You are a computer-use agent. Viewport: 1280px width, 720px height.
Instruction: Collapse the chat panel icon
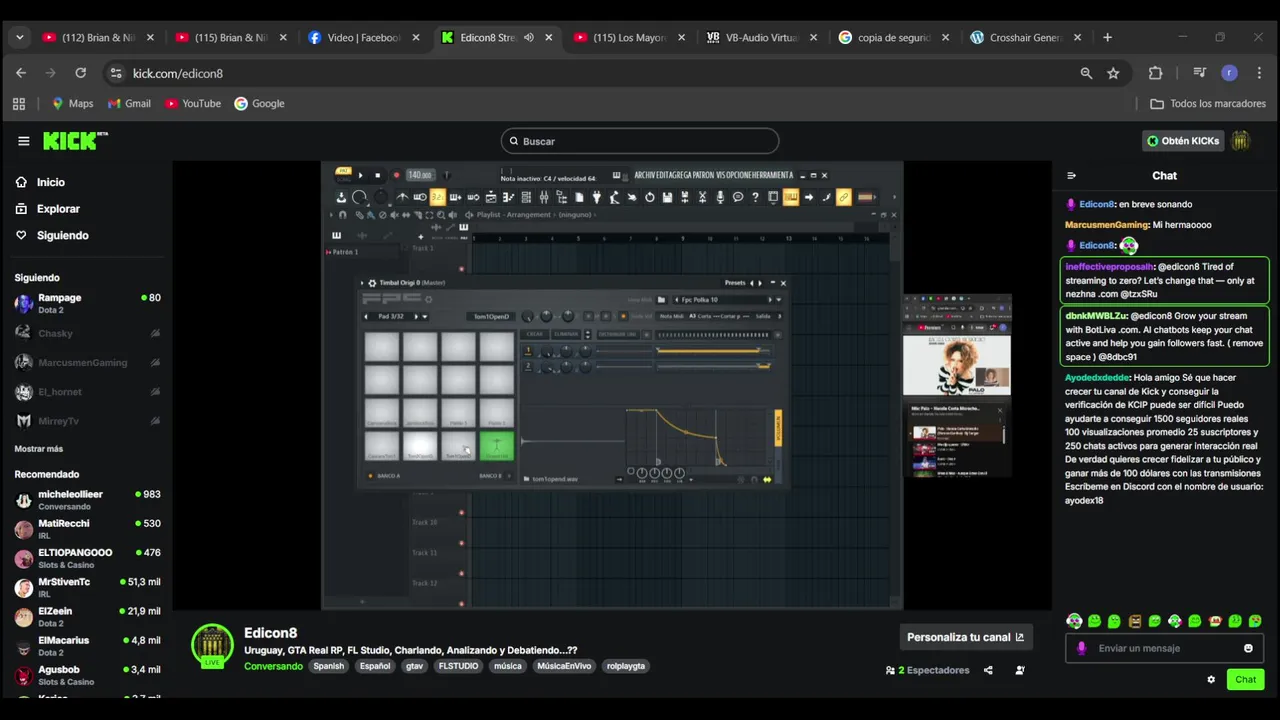tap(1071, 176)
